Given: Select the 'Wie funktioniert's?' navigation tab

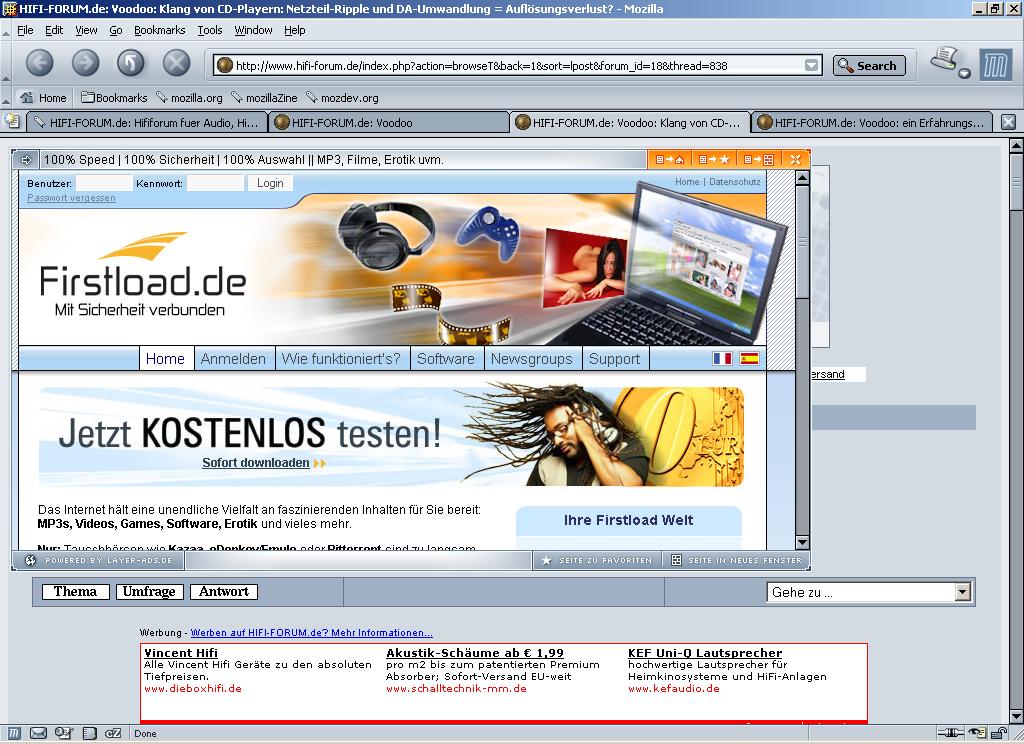Looking at the screenshot, I should 341,359.
